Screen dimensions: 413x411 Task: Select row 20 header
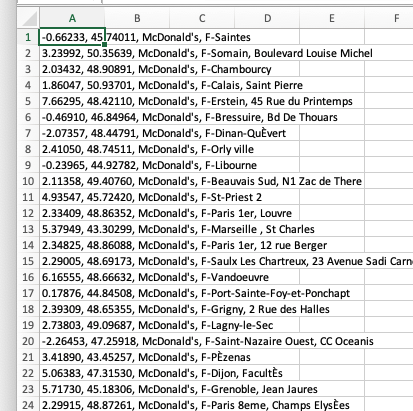(28, 341)
